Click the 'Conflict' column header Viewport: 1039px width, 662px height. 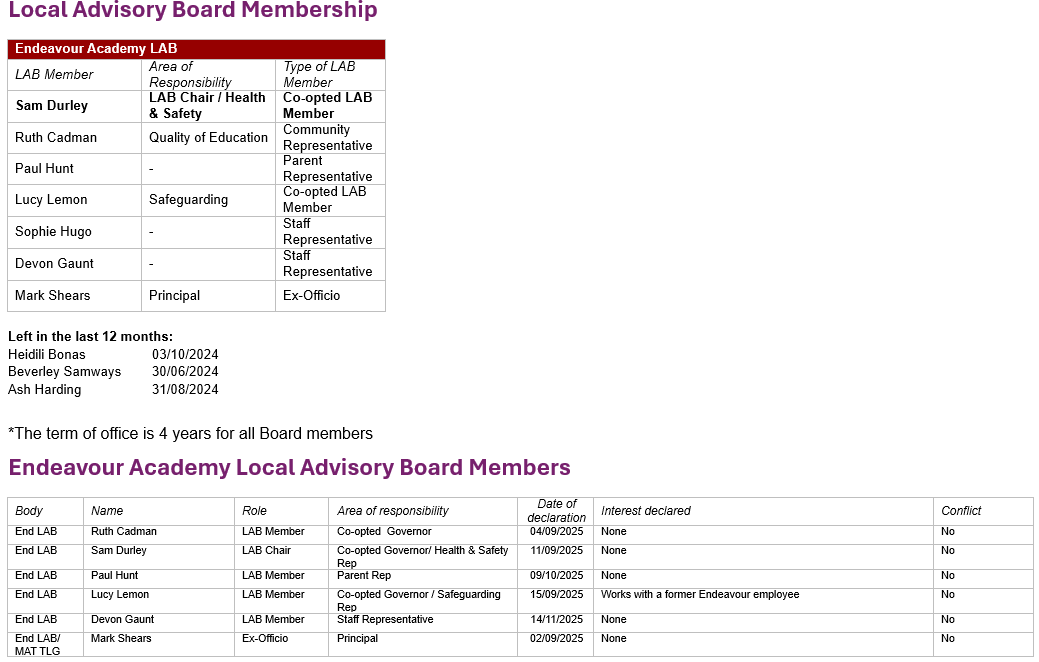point(961,511)
